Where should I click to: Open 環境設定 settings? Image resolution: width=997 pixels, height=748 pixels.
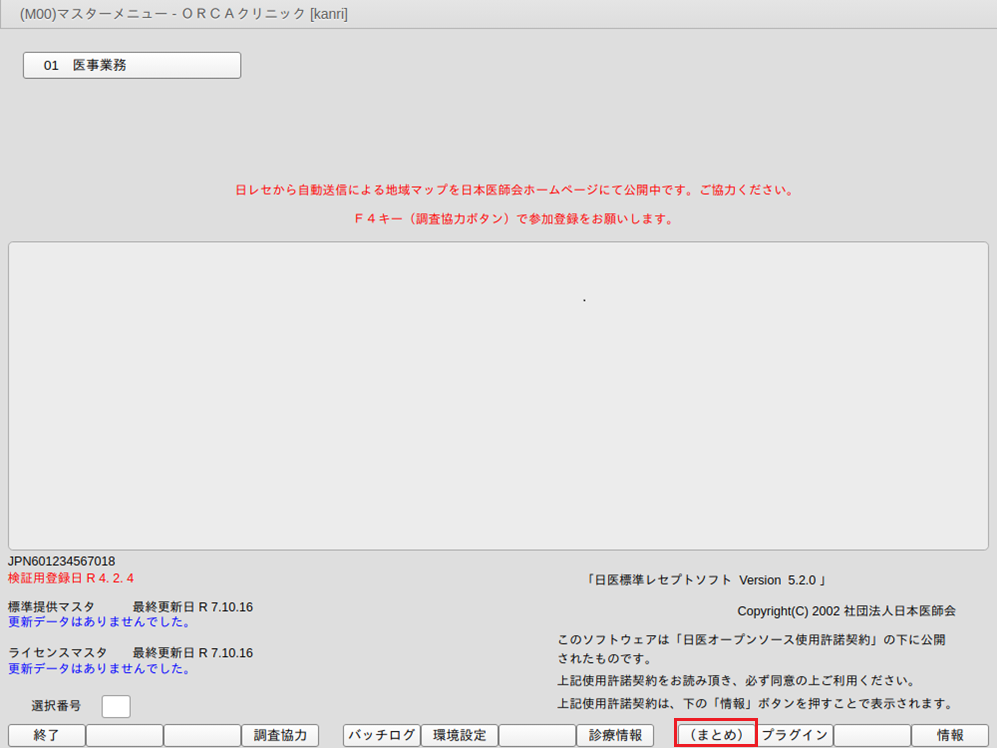pyautogui.click(x=459, y=735)
